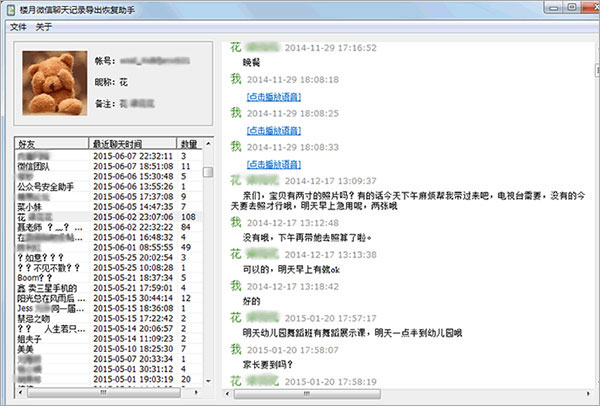Sort by the 好友 column header
Screen dimensions: 600x406
tap(52, 143)
